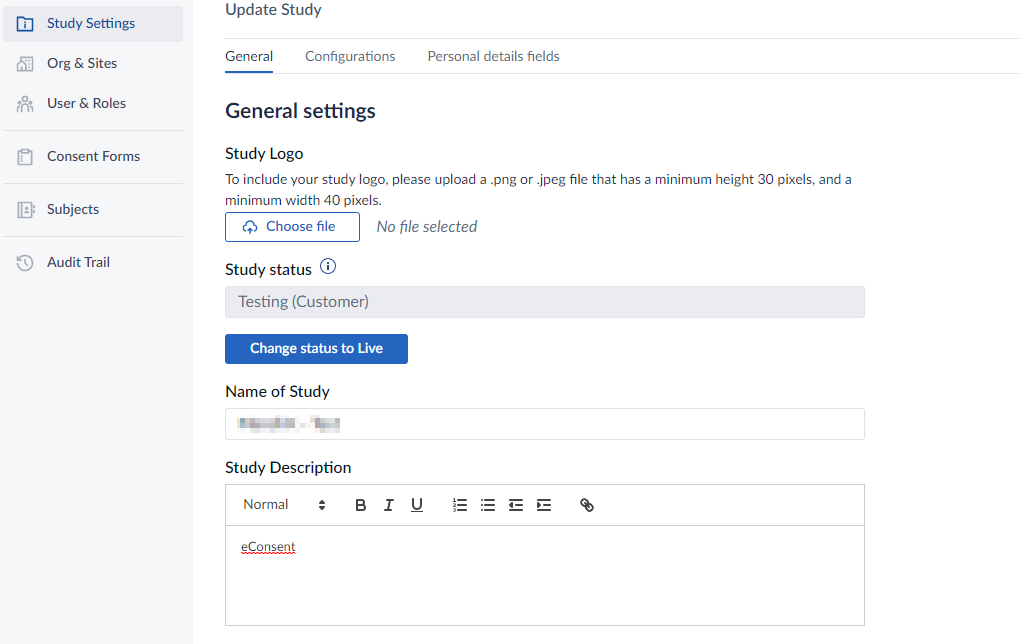Click the Study Settings sidebar icon
This screenshot has height=644, width=1019.
[x=25, y=24]
